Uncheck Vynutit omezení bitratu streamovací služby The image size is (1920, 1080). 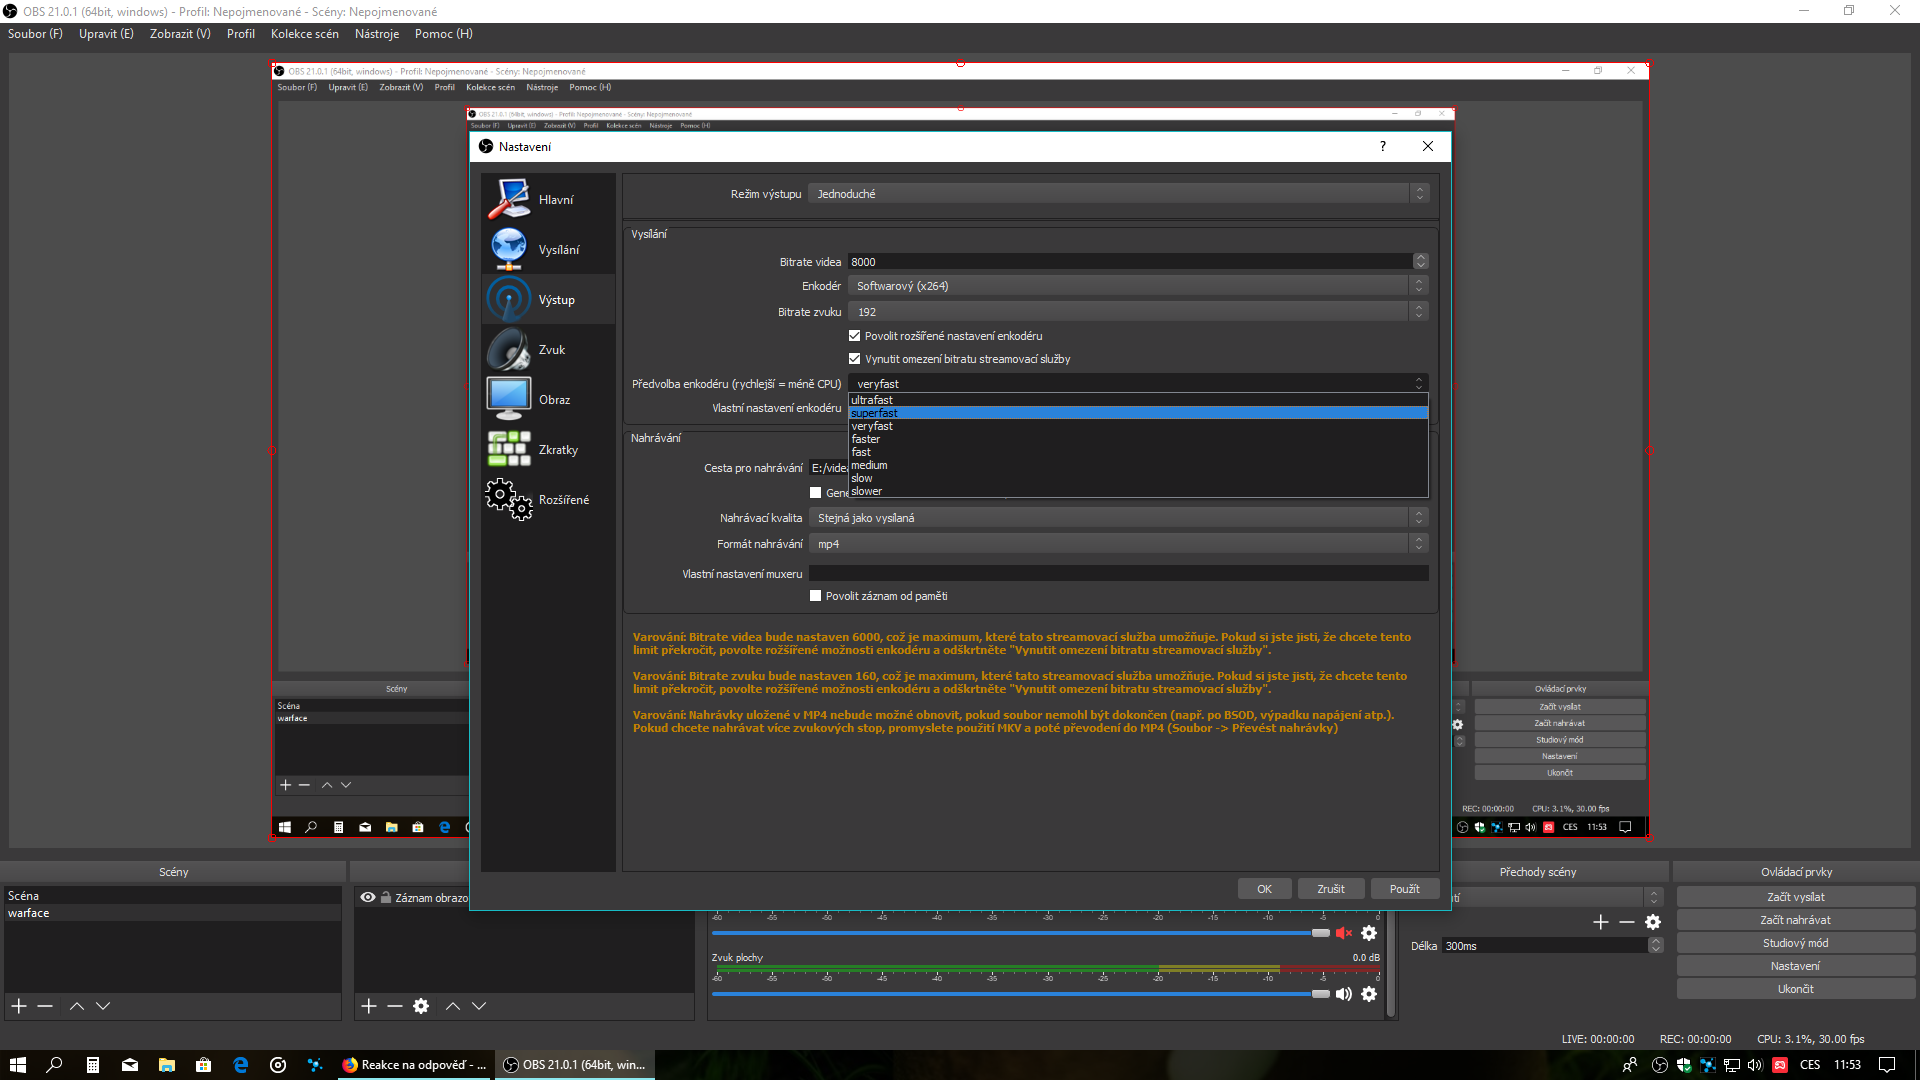point(855,359)
